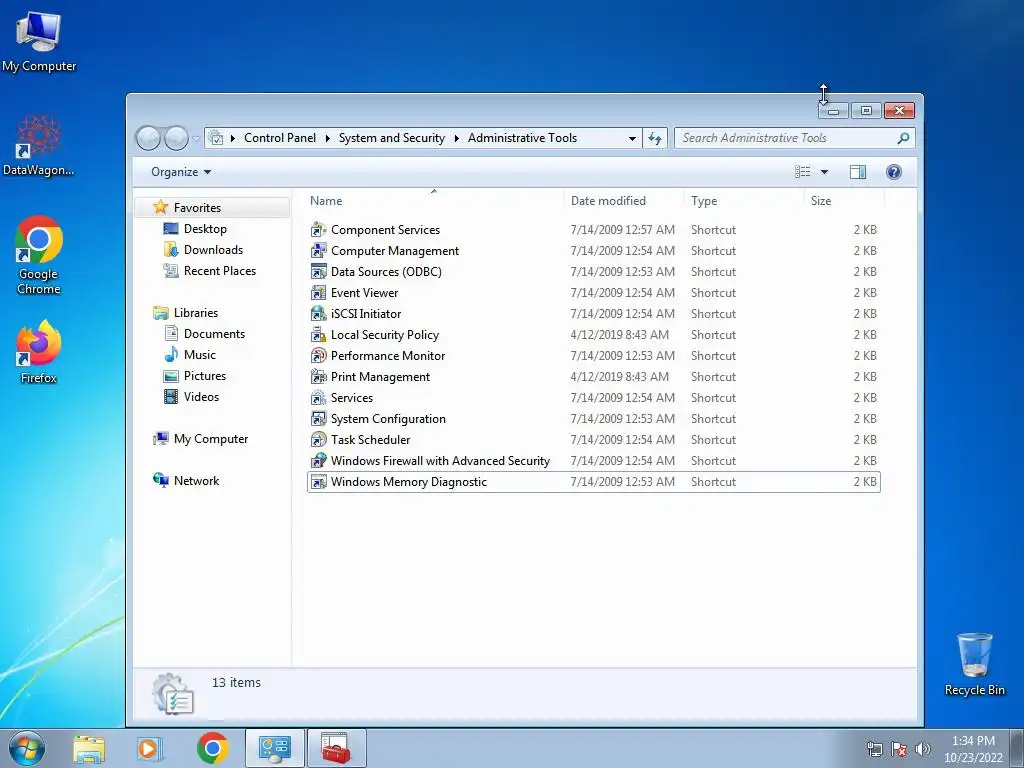Viewport: 1024px width, 768px height.
Task: Select the DataWagon desktop shortcut
Action: pyautogui.click(x=39, y=145)
